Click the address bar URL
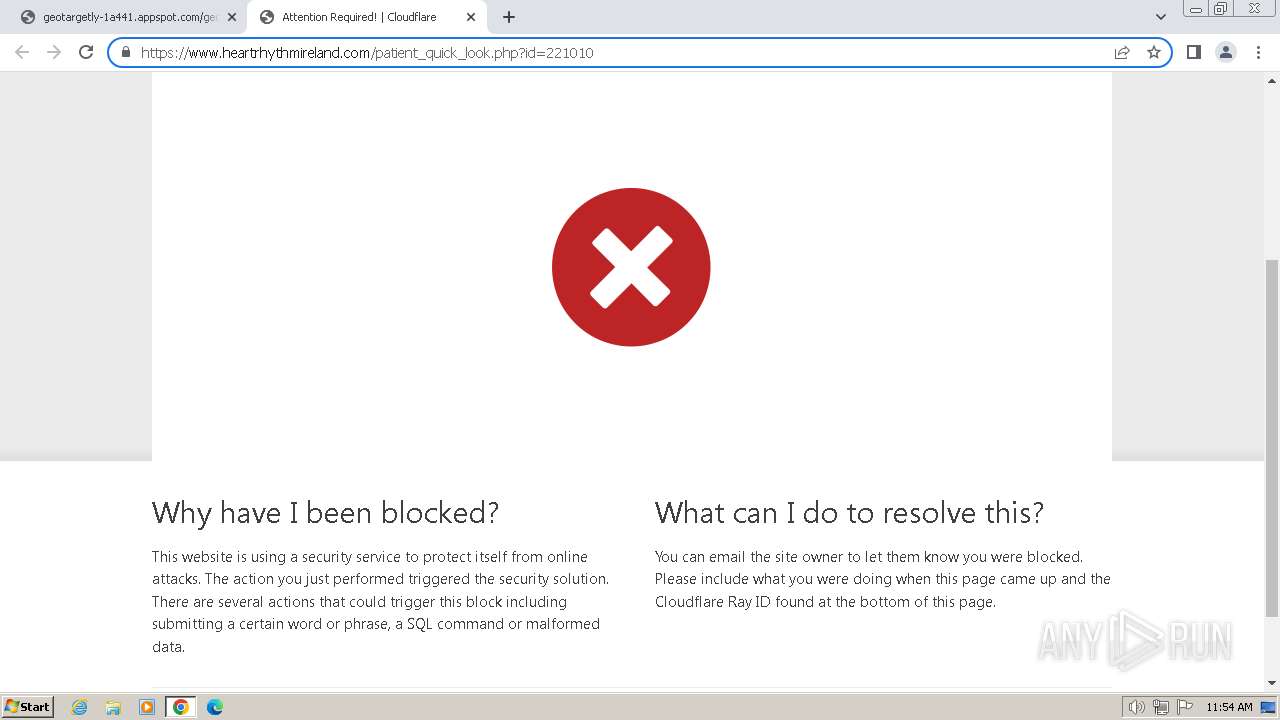The width and height of the screenshot is (1280, 720). 367,52
